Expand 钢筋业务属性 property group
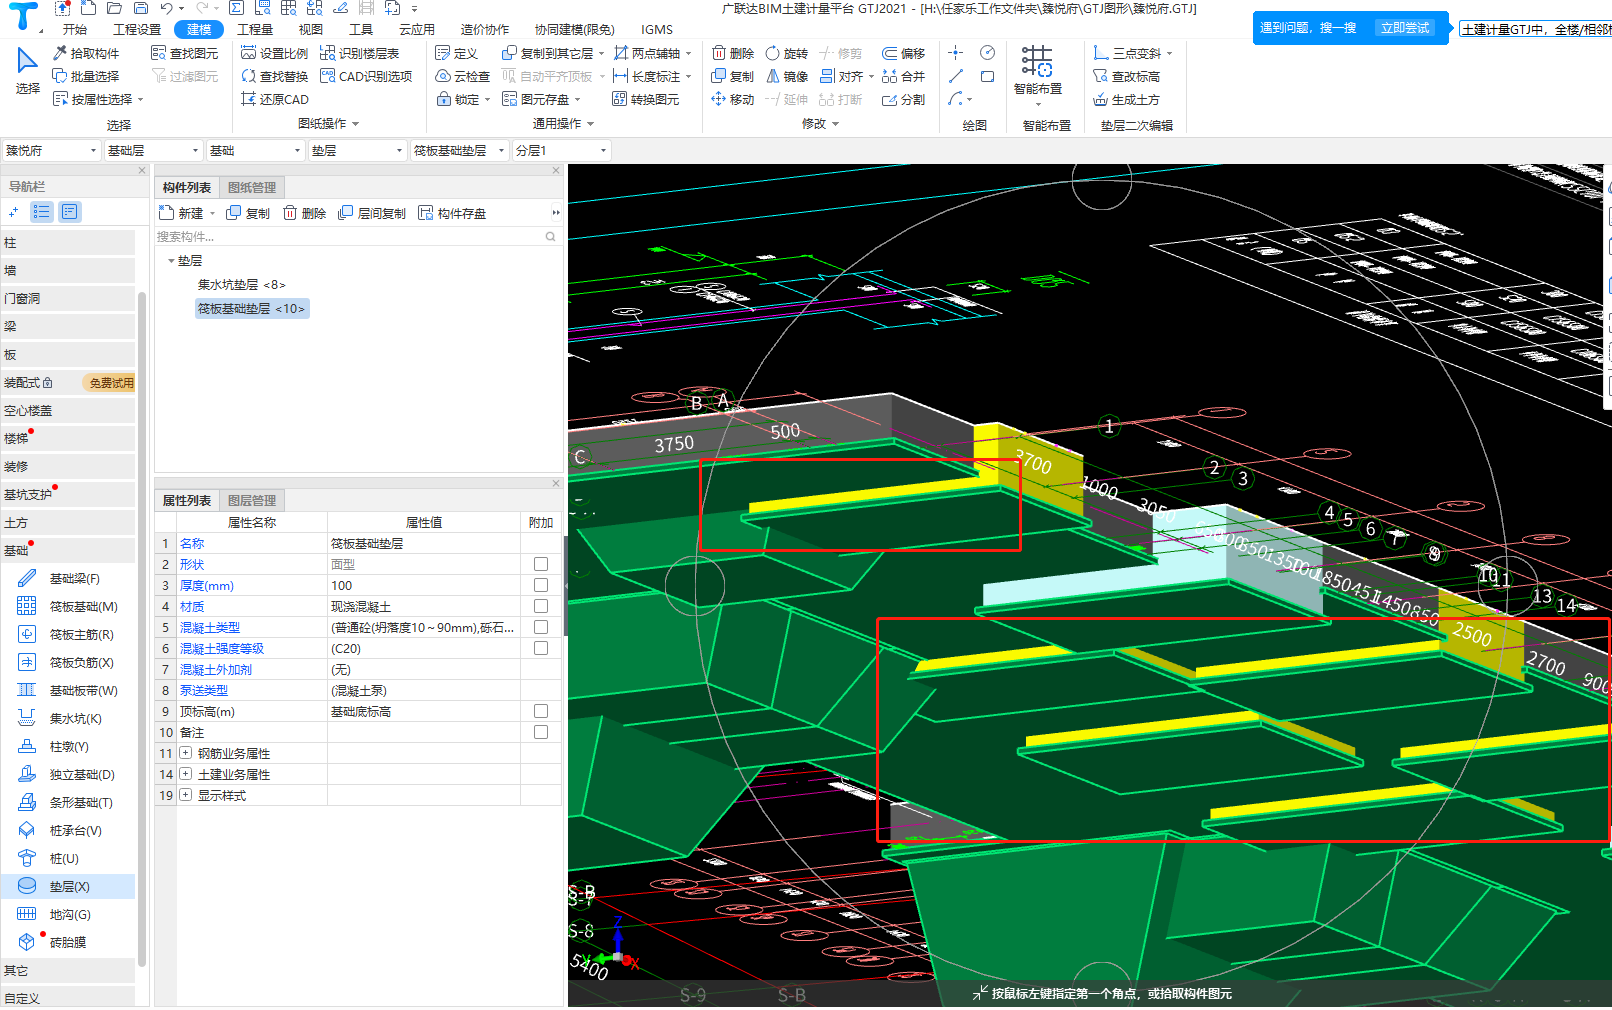 (186, 753)
